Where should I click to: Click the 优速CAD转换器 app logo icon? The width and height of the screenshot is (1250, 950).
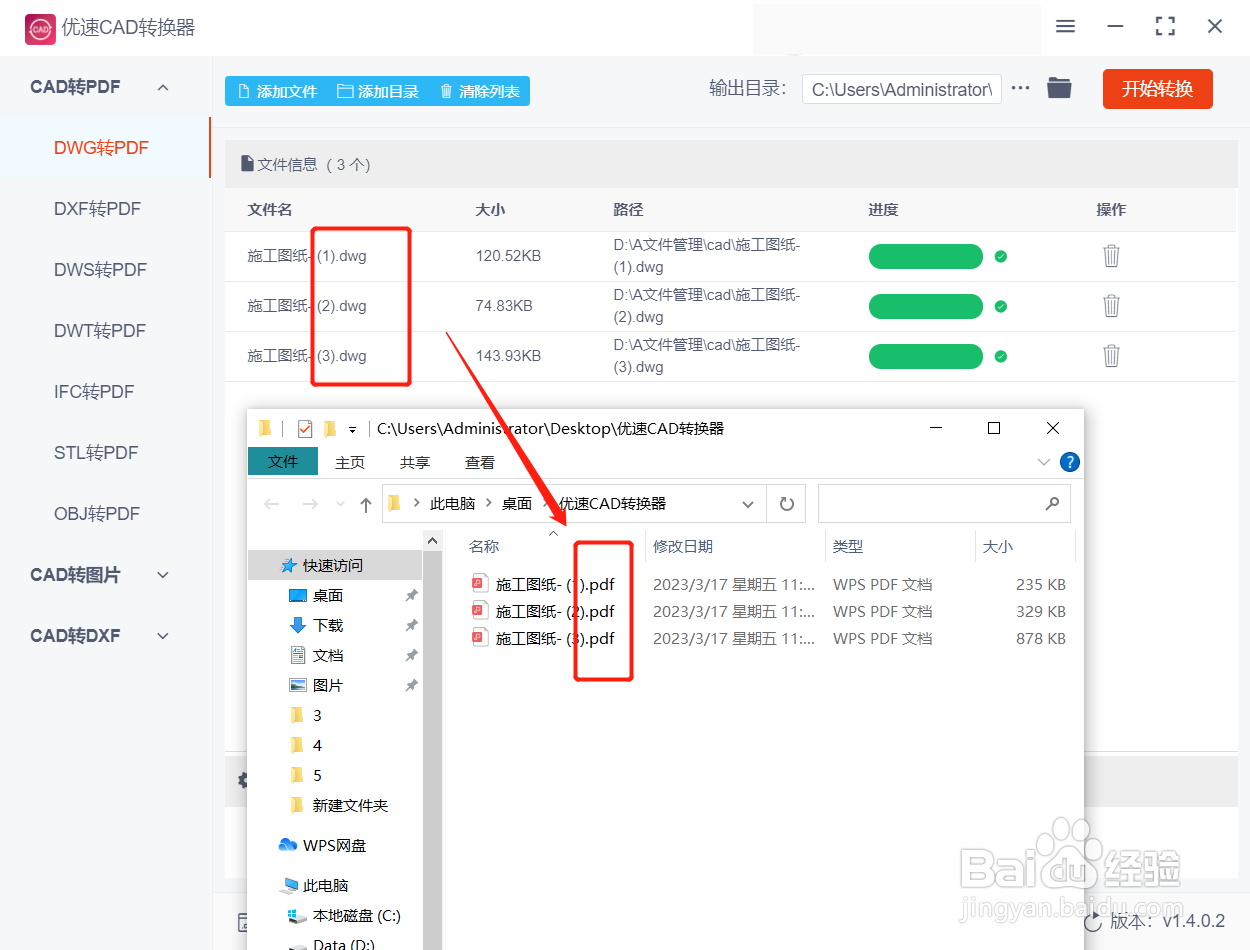tap(40, 29)
